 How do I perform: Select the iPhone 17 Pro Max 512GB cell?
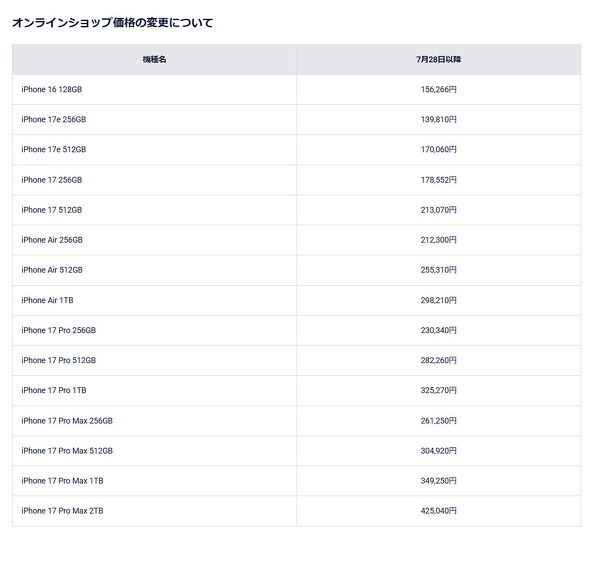point(154,451)
